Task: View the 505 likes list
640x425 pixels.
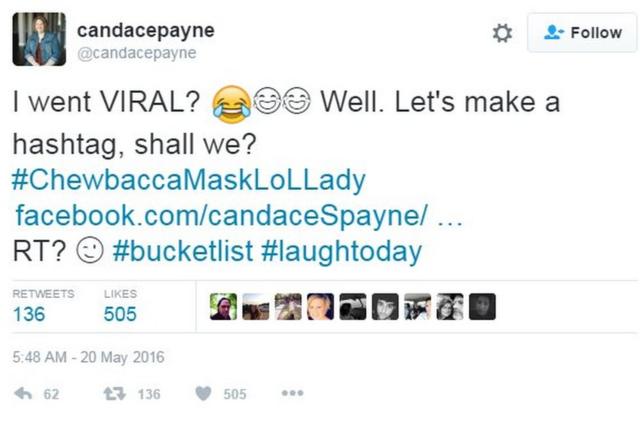Action: pyautogui.click(x=120, y=306)
